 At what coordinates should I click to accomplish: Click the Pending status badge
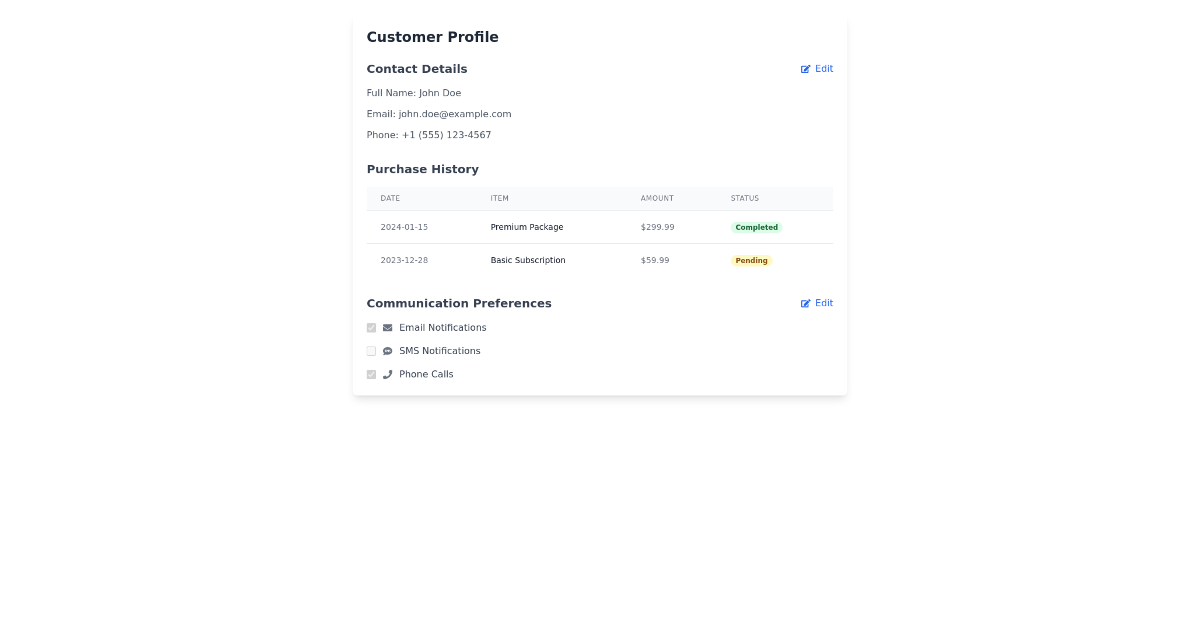[x=751, y=260]
